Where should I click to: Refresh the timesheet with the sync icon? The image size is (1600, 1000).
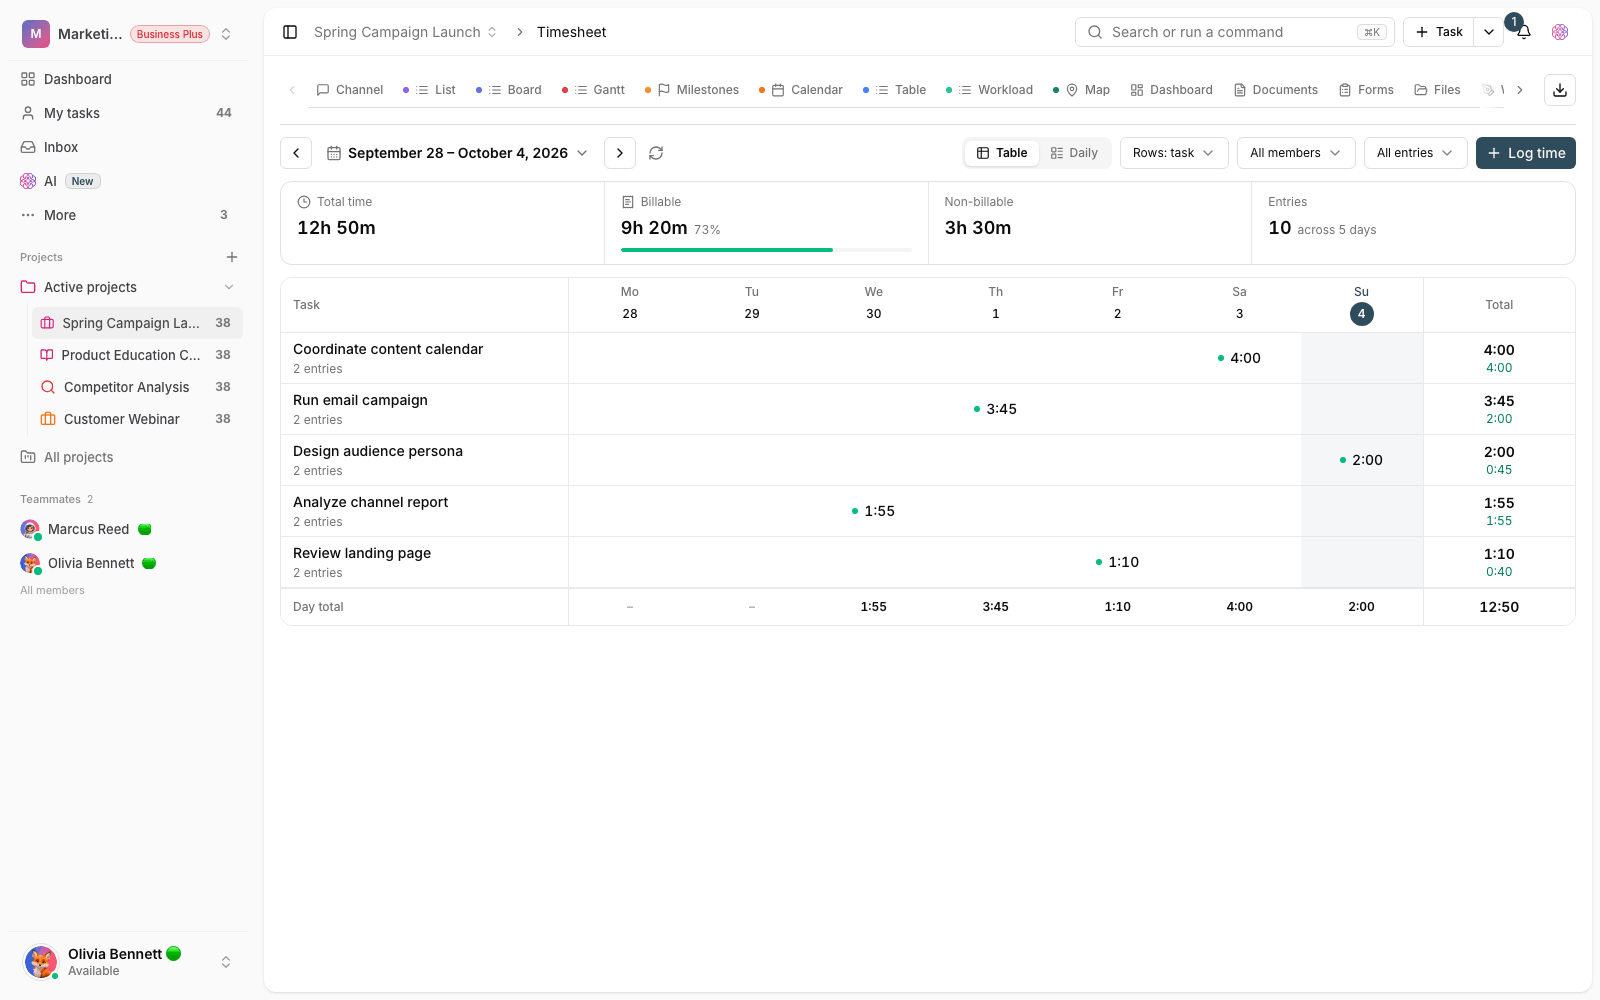[656, 153]
